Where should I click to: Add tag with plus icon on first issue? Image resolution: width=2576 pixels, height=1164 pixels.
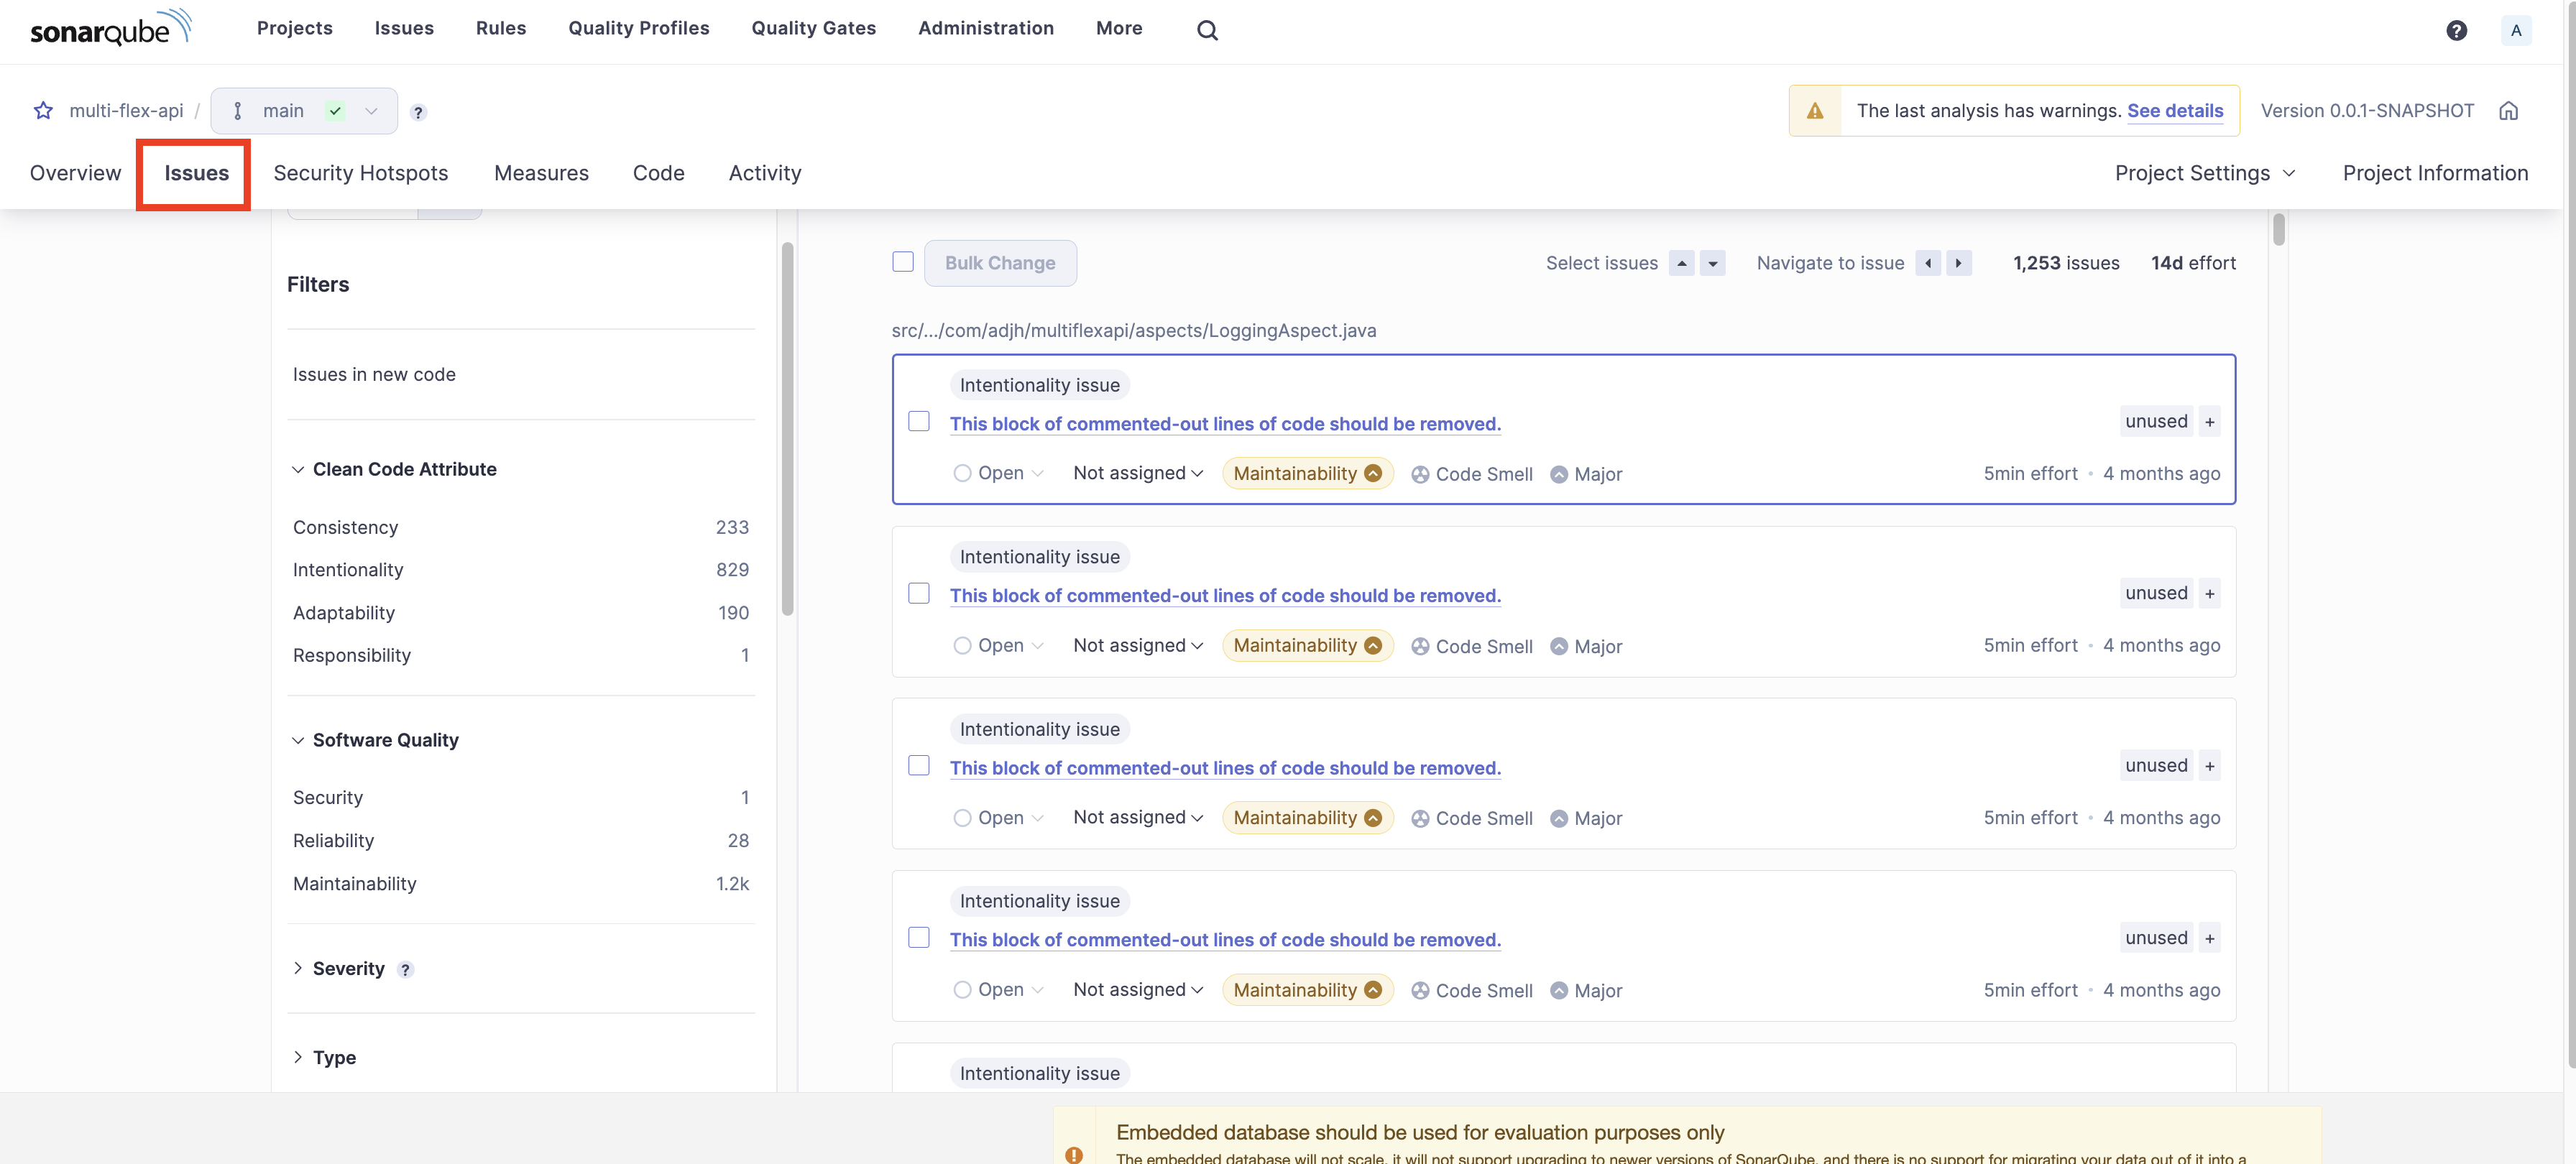2209,422
